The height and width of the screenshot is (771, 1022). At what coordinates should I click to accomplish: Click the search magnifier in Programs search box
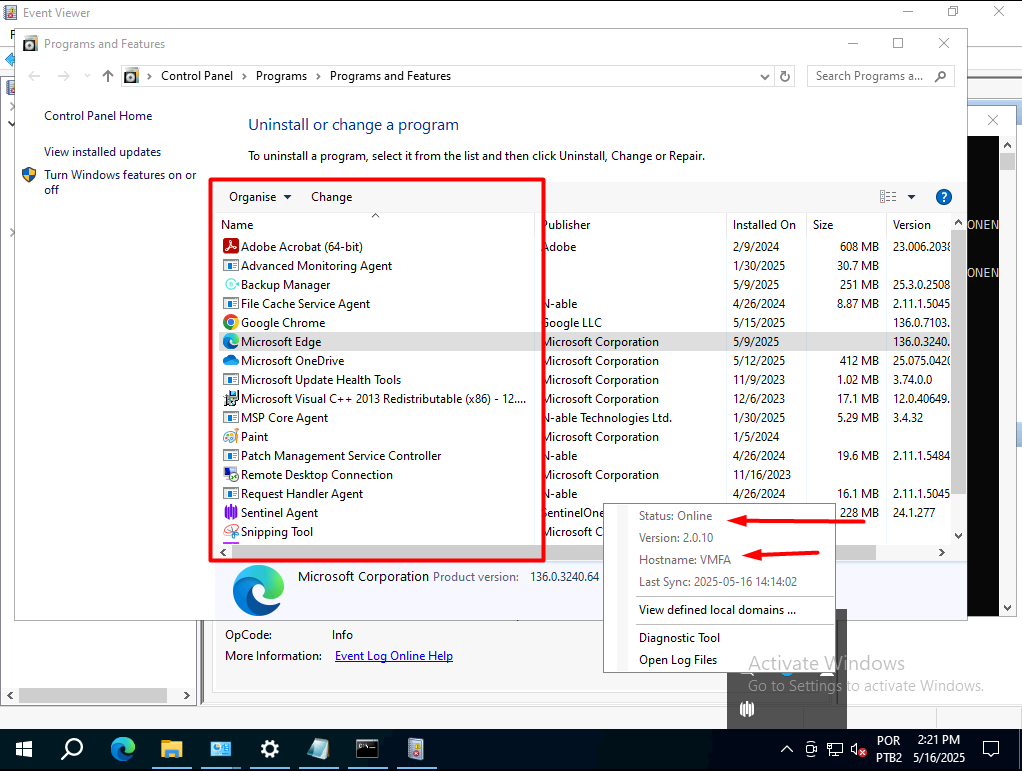click(940, 76)
